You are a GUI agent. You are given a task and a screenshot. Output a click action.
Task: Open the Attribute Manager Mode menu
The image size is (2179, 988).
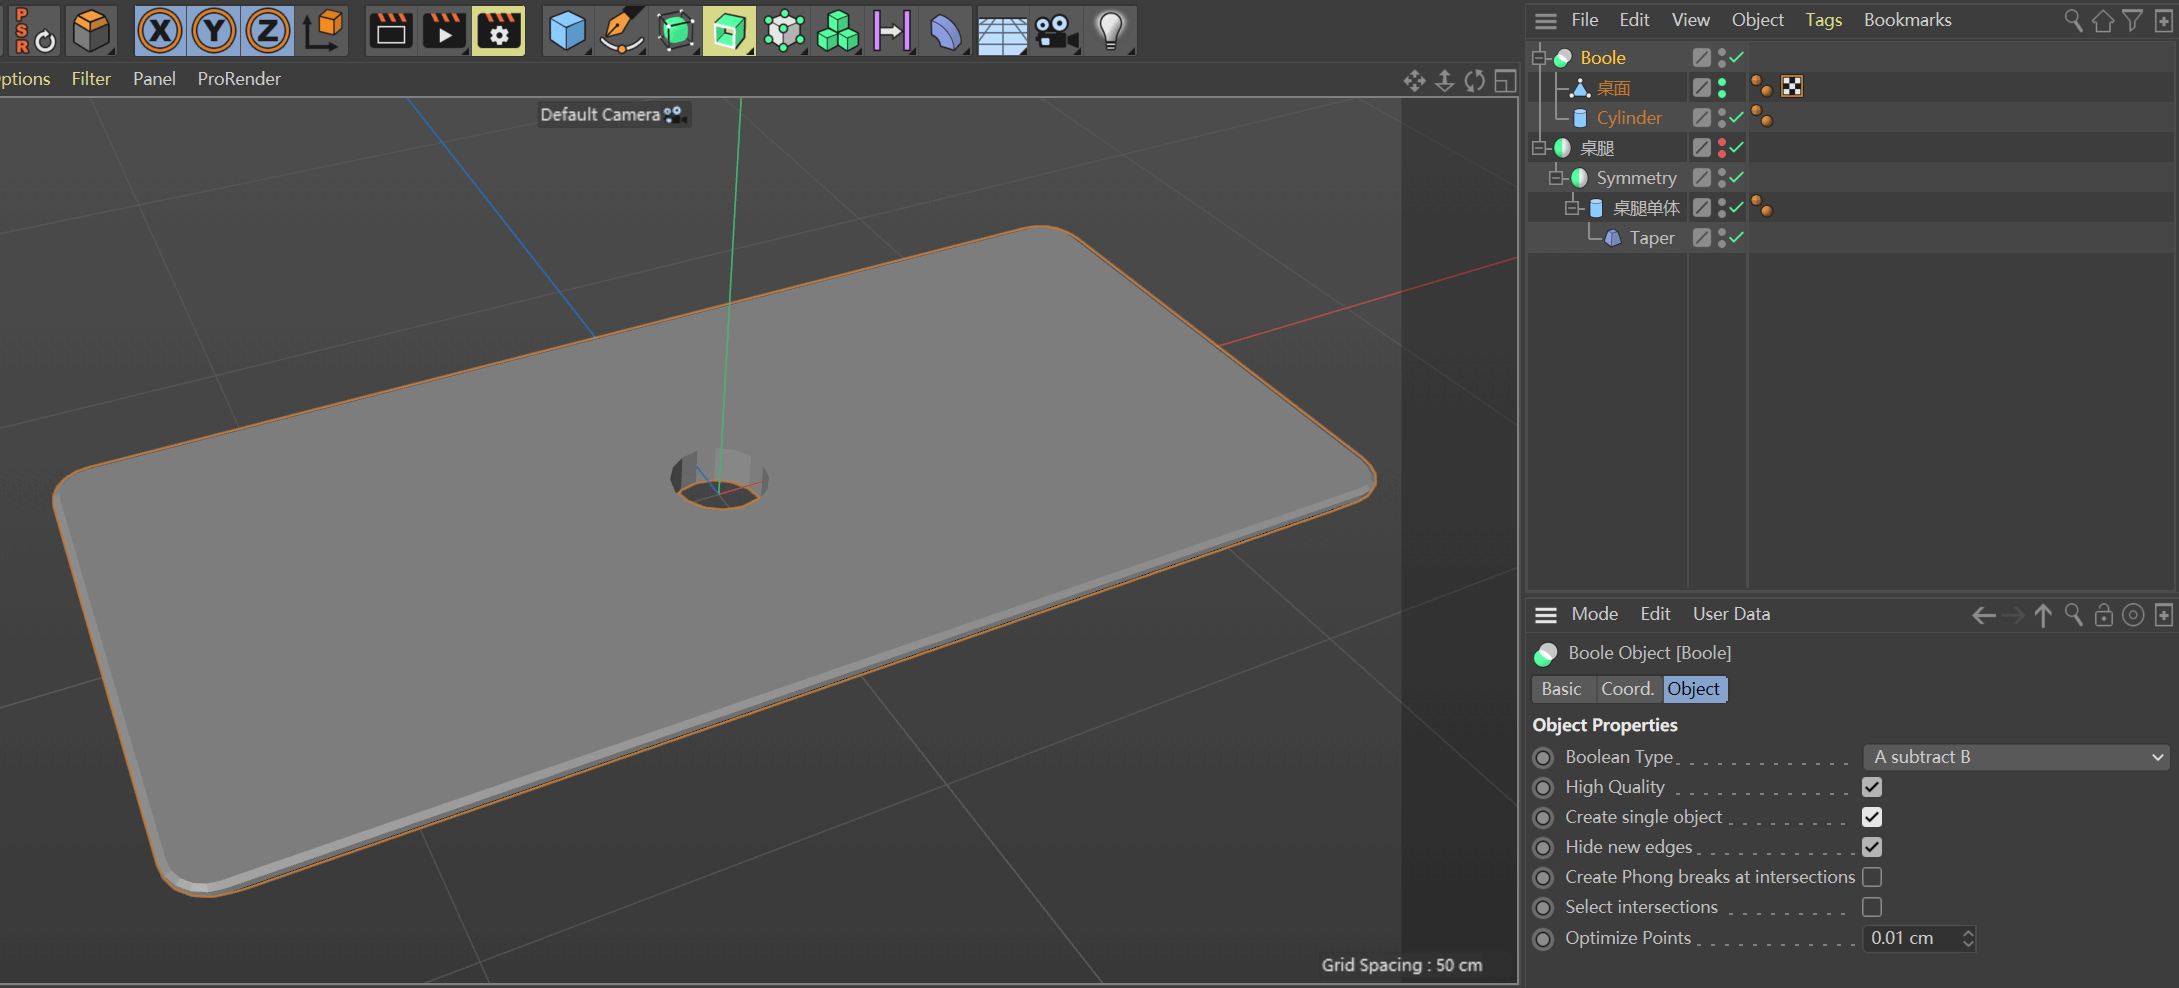tap(1594, 614)
